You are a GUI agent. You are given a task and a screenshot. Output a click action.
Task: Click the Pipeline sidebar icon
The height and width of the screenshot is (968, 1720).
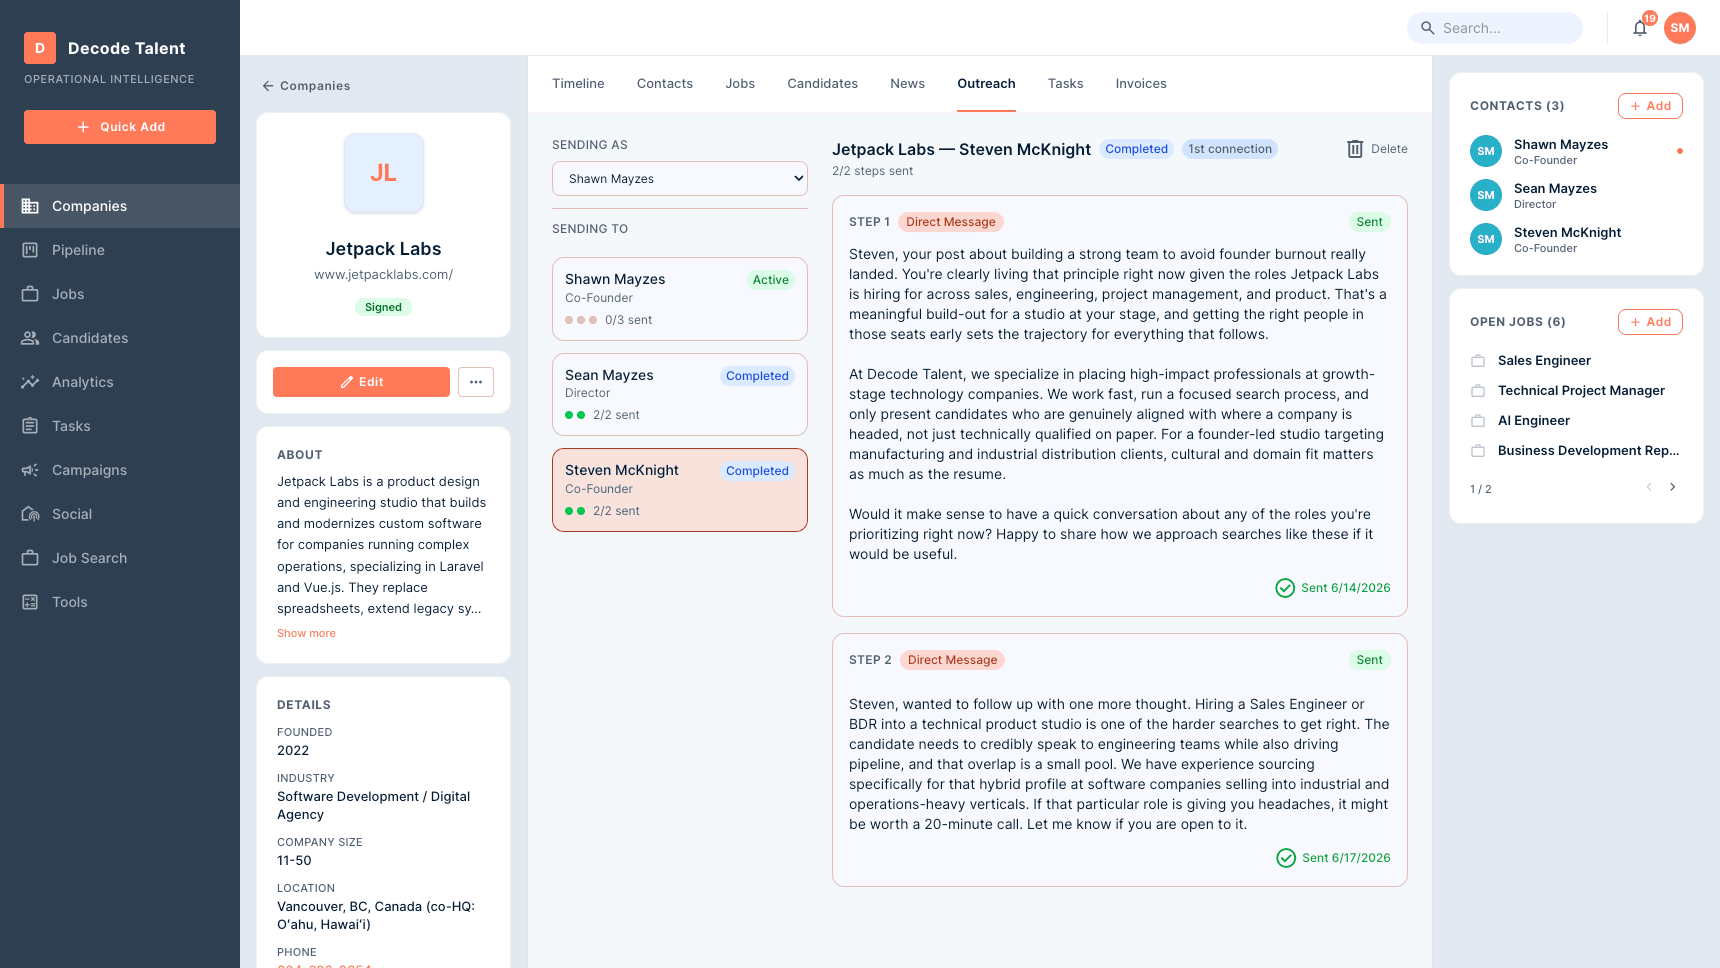(x=30, y=250)
